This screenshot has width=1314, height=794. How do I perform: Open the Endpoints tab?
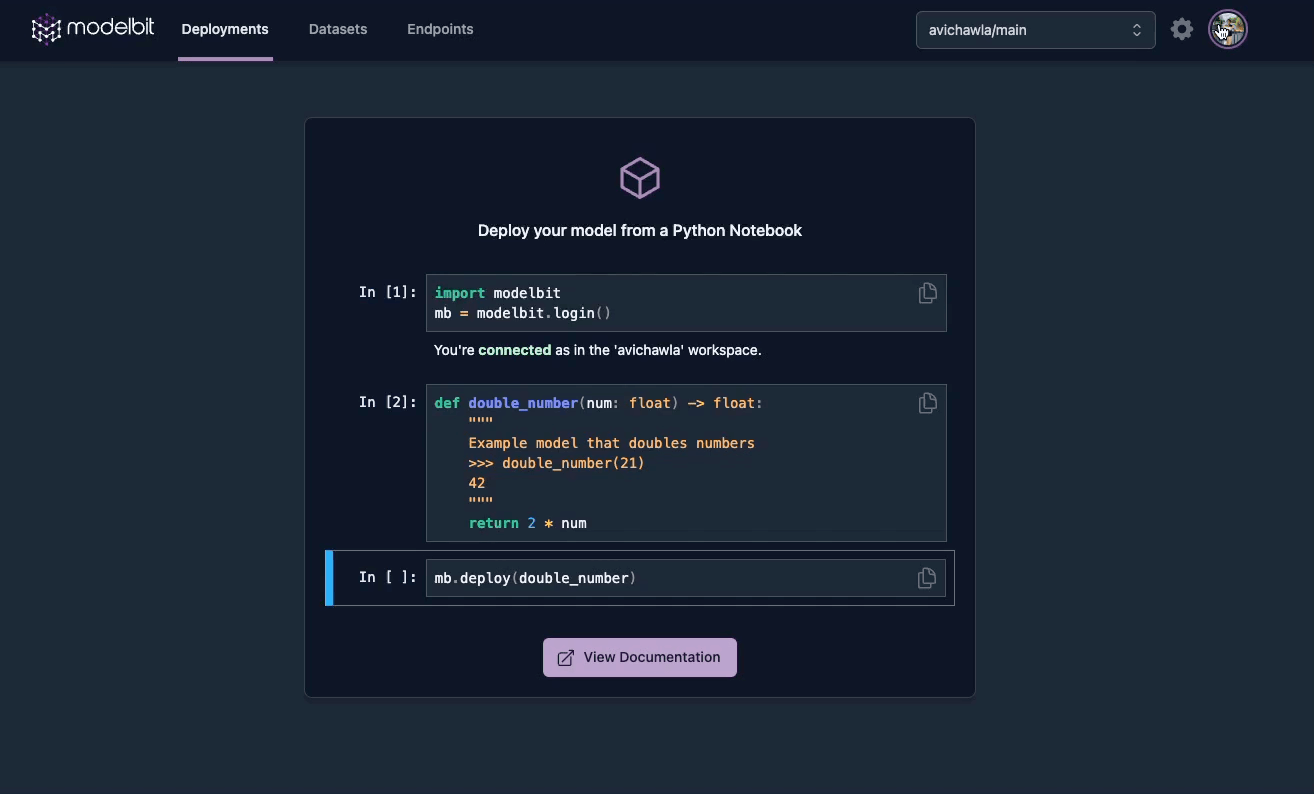440,30
